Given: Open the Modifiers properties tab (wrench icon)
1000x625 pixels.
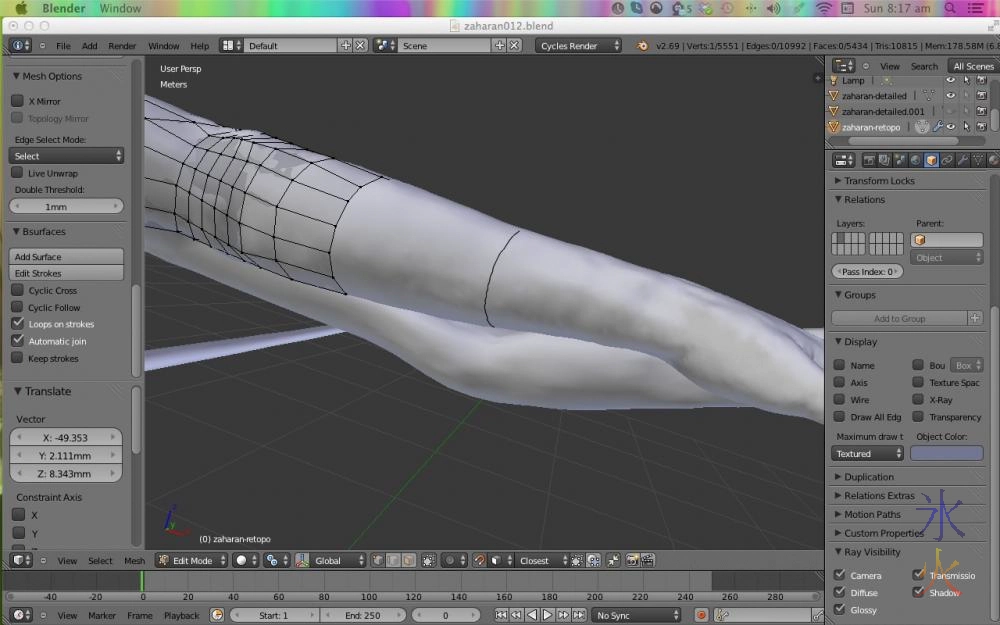Looking at the screenshot, I should pos(962,160).
